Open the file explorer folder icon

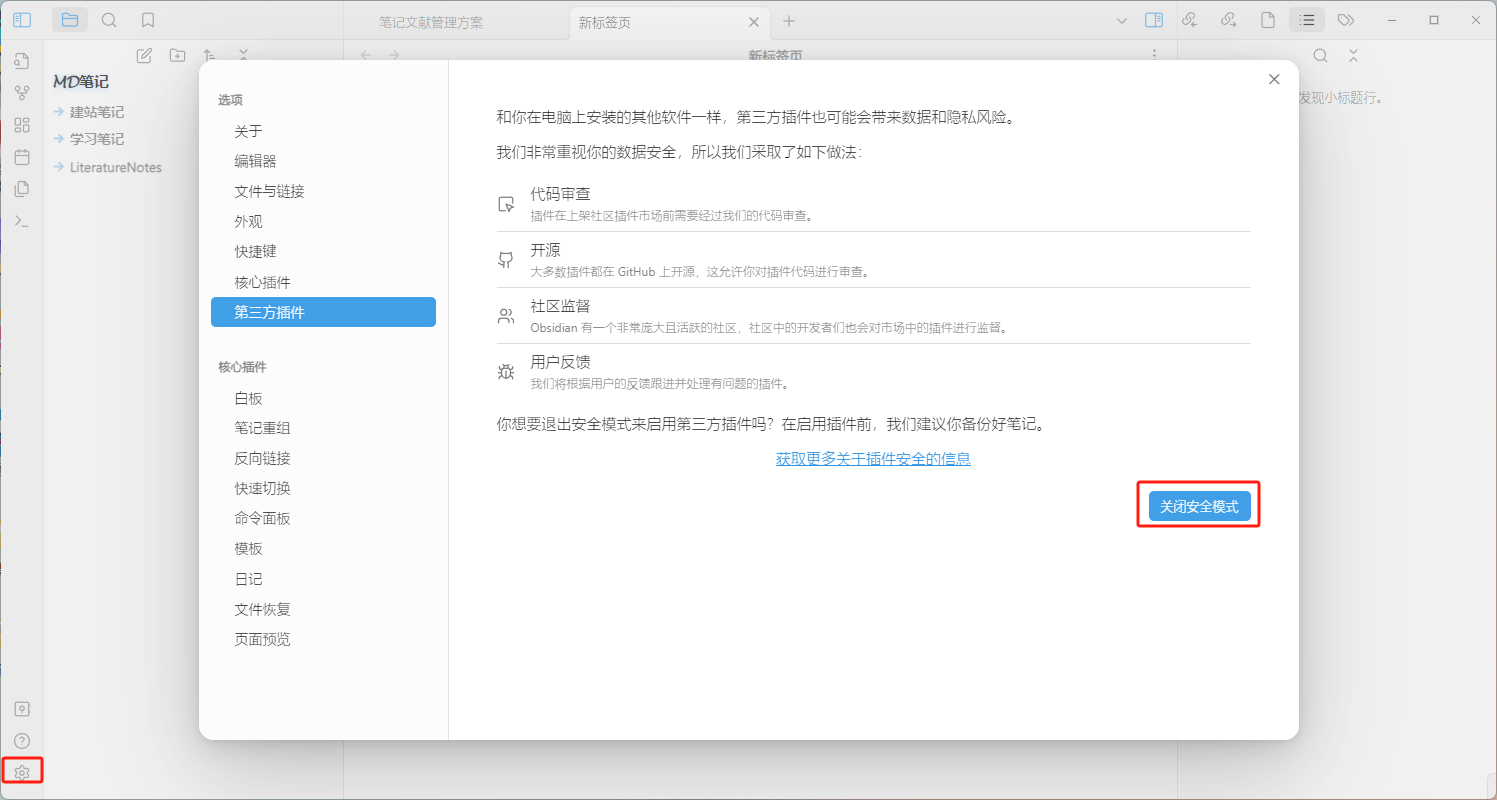pos(69,20)
